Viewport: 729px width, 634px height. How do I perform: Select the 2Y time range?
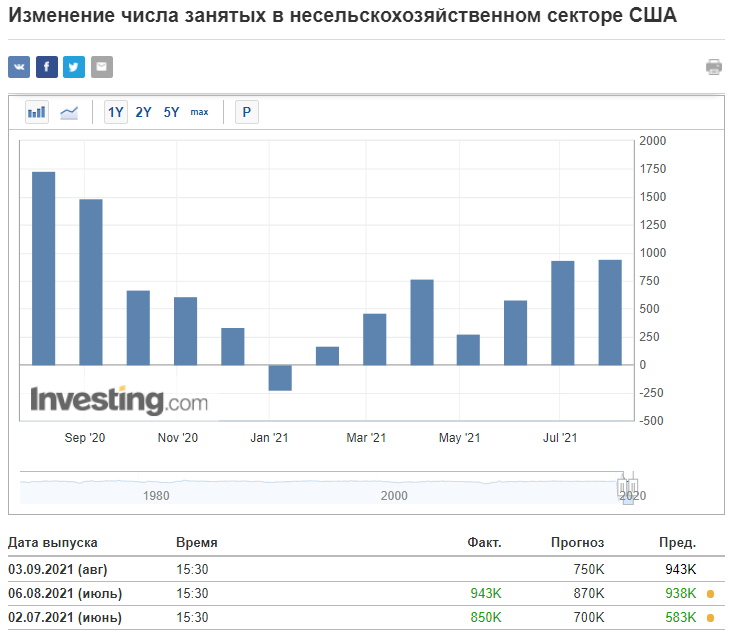pos(144,112)
